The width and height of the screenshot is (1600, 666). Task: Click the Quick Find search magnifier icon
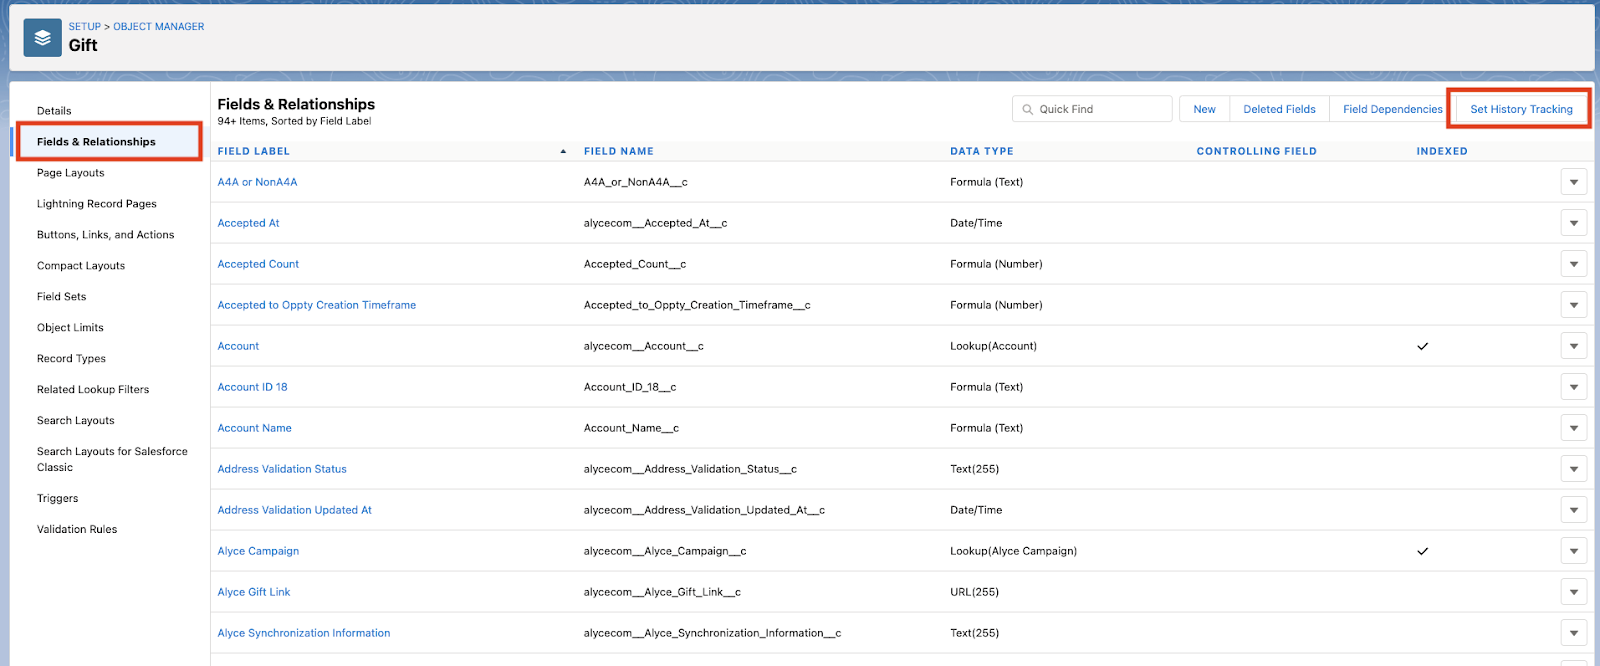[x=1027, y=109]
